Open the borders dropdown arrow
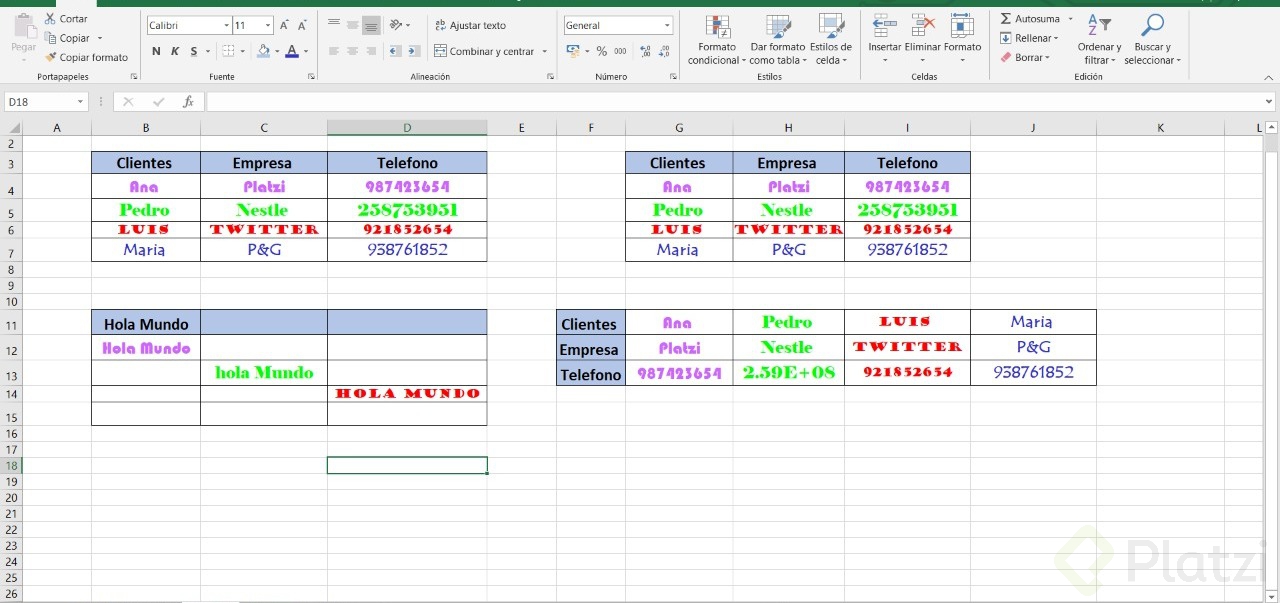 242,51
